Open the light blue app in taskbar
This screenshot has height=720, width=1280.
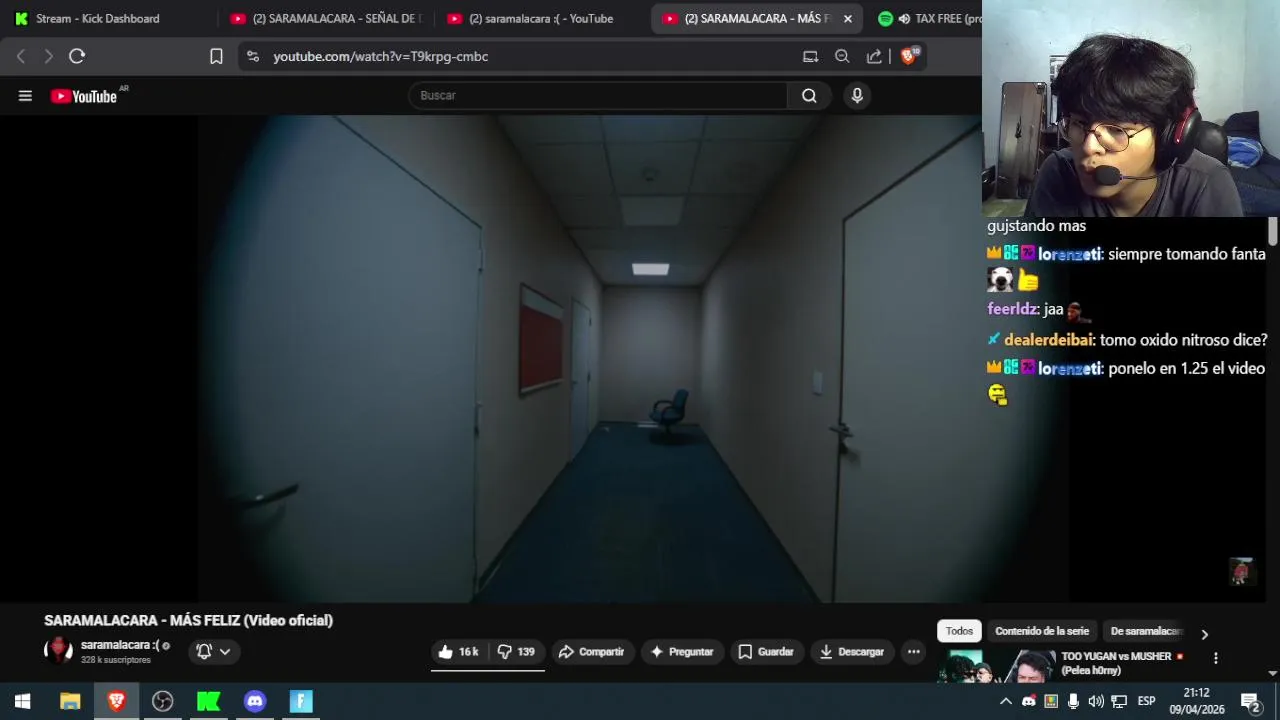pos(301,701)
